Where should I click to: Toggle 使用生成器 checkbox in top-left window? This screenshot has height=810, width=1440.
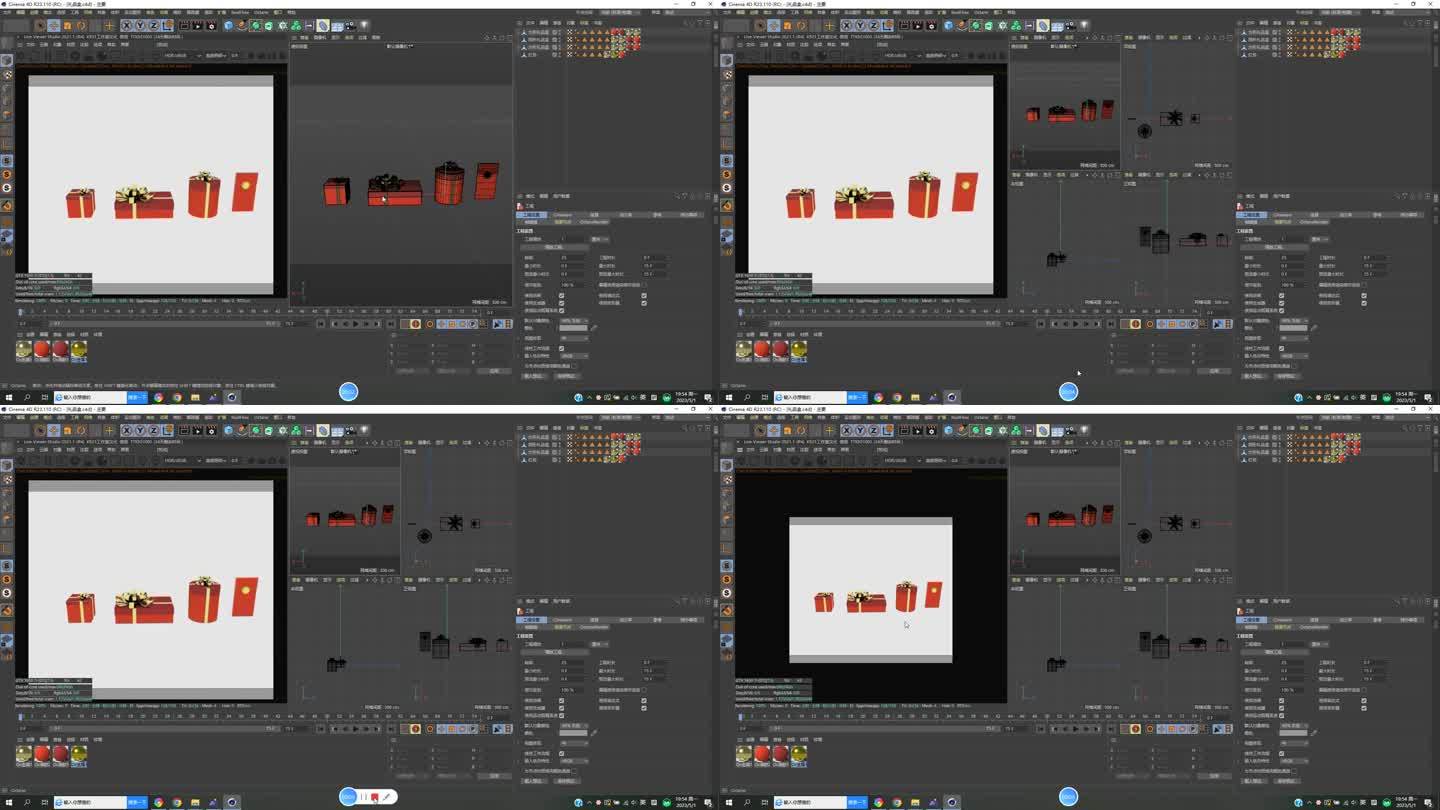coord(561,303)
